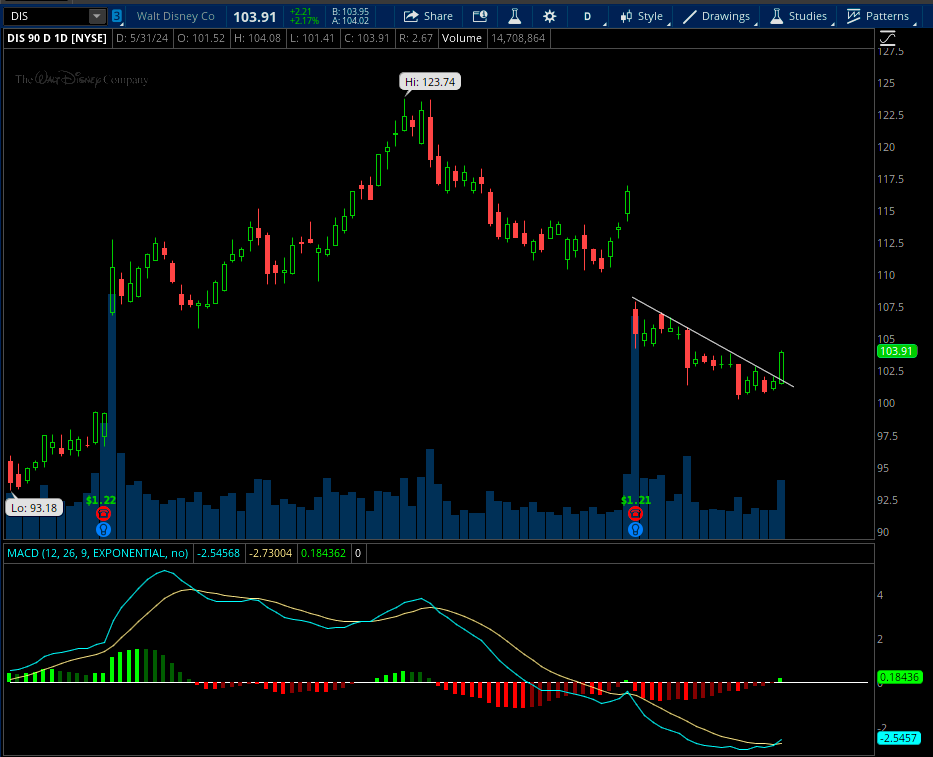The height and width of the screenshot is (757, 933).
Task: Click the MACD (12, 26, 9, EXPONENTIAL, no) label
Action: point(98,553)
